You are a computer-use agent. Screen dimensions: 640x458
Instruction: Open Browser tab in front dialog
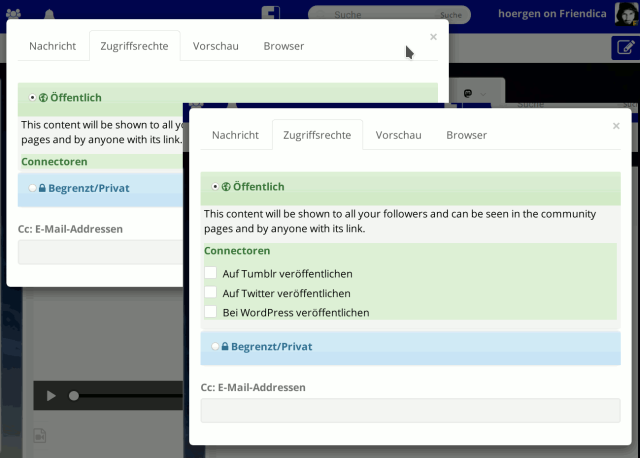tap(467, 135)
